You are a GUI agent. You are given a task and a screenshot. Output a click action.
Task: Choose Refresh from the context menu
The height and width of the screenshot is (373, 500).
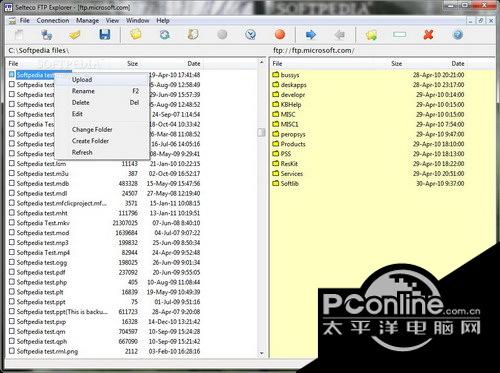102,152
